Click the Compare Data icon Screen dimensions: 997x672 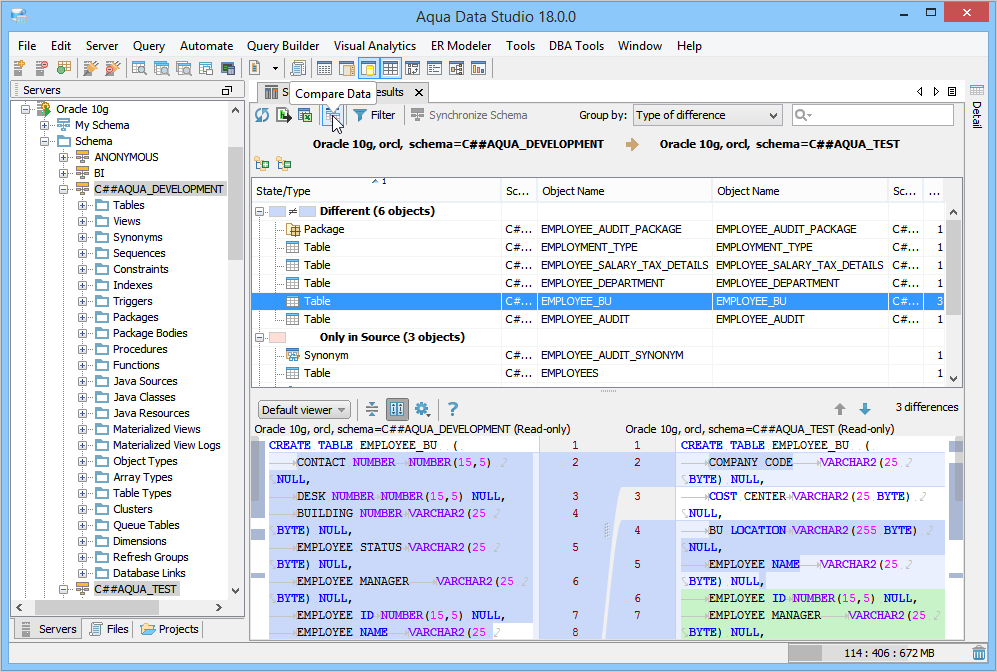coord(333,115)
